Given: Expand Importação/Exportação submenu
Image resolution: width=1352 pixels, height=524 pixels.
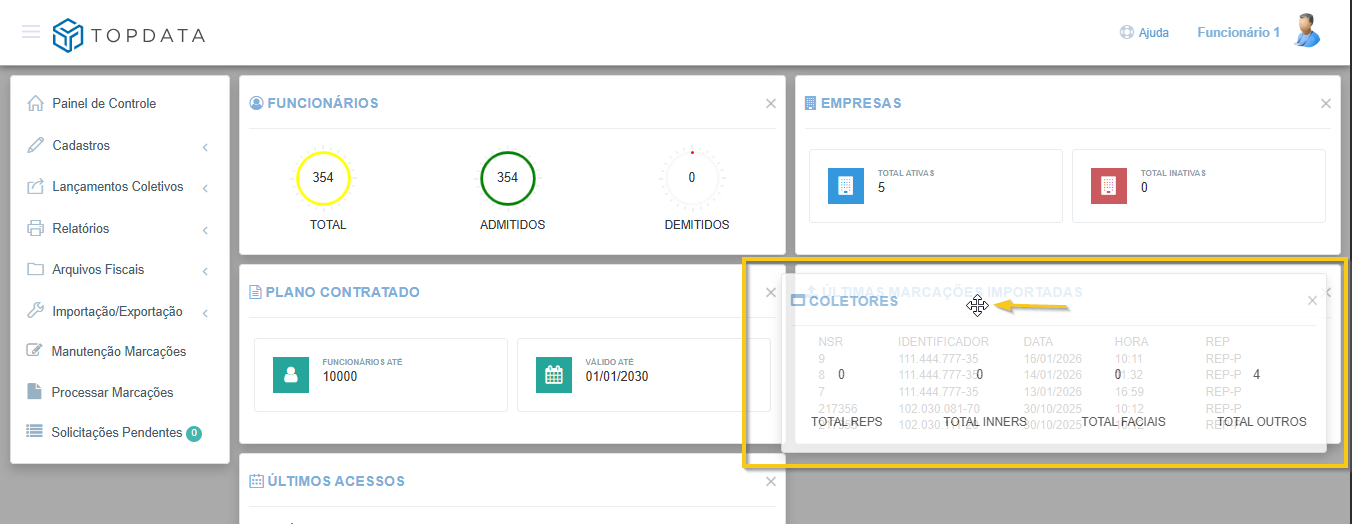Looking at the screenshot, I should point(117,312).
